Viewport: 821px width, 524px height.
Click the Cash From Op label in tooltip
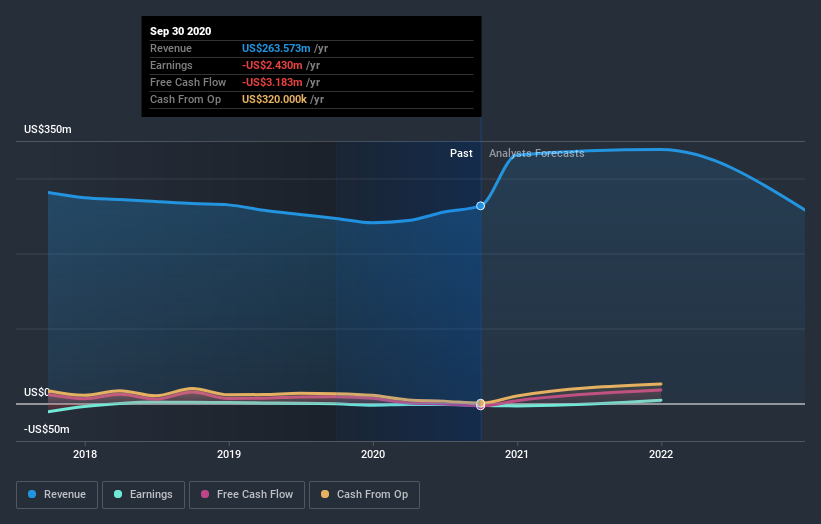point(185,99)
